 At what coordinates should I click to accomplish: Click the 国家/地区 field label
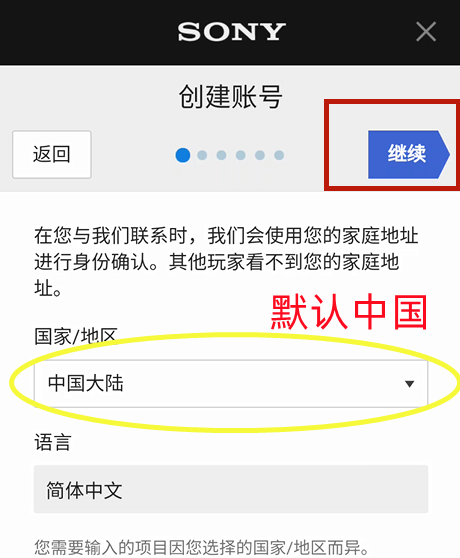coord(76,336)
